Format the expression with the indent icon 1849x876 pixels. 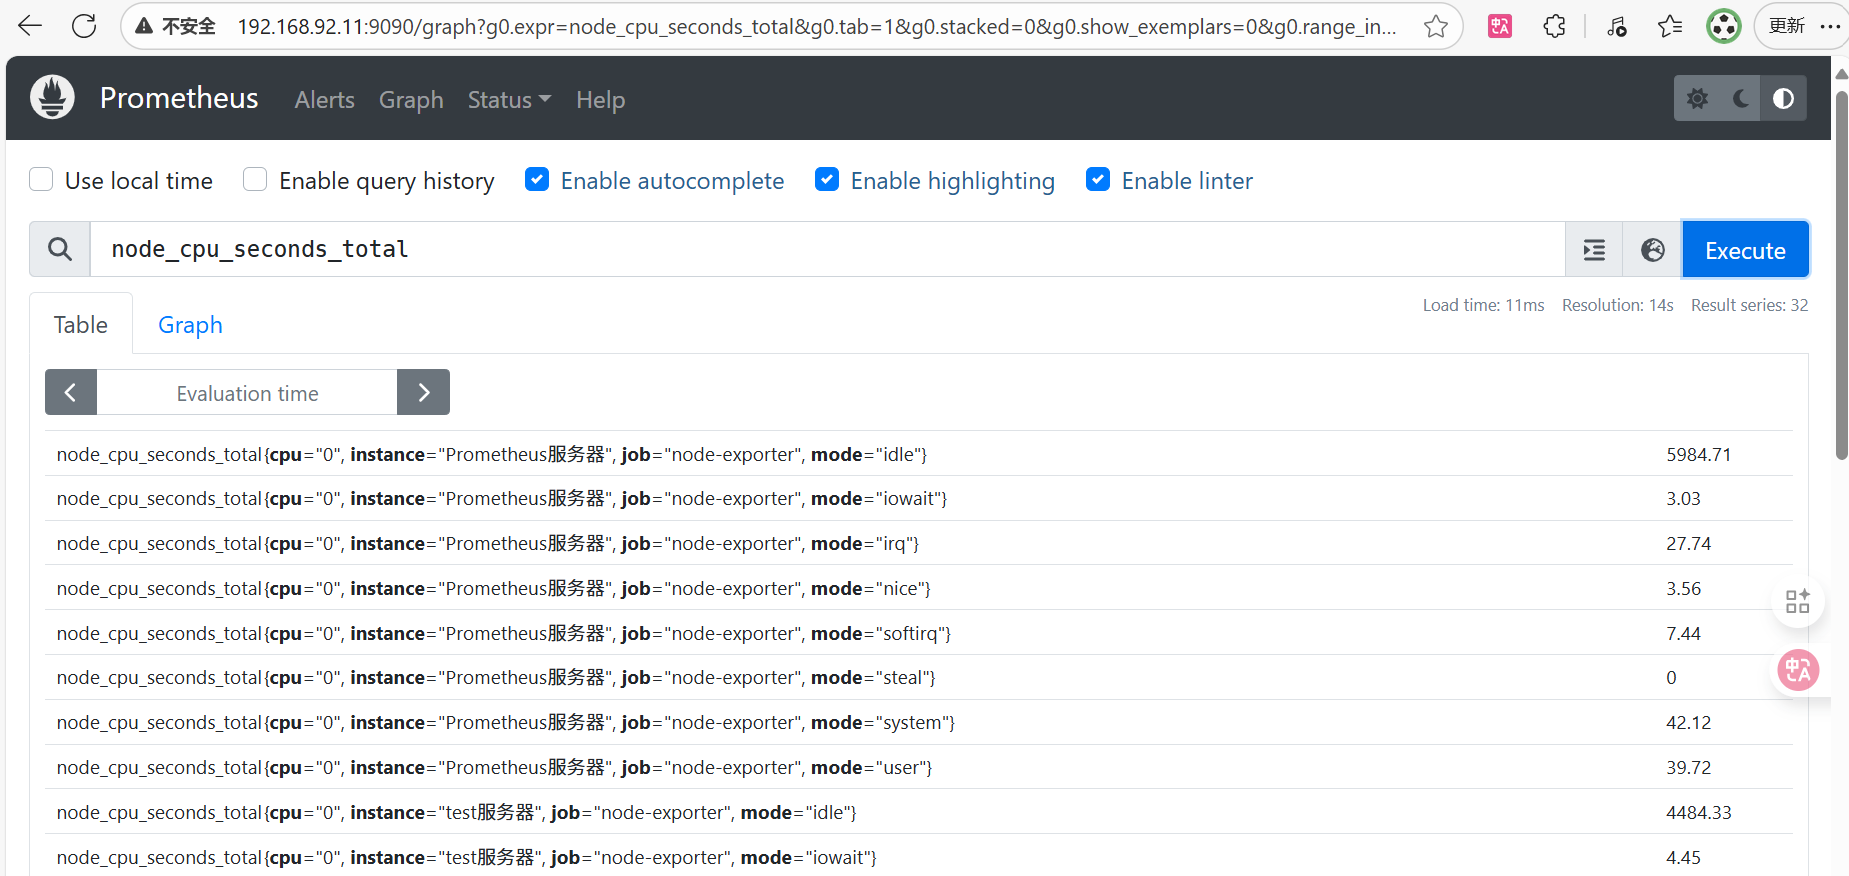click(x=1595, y=249)
